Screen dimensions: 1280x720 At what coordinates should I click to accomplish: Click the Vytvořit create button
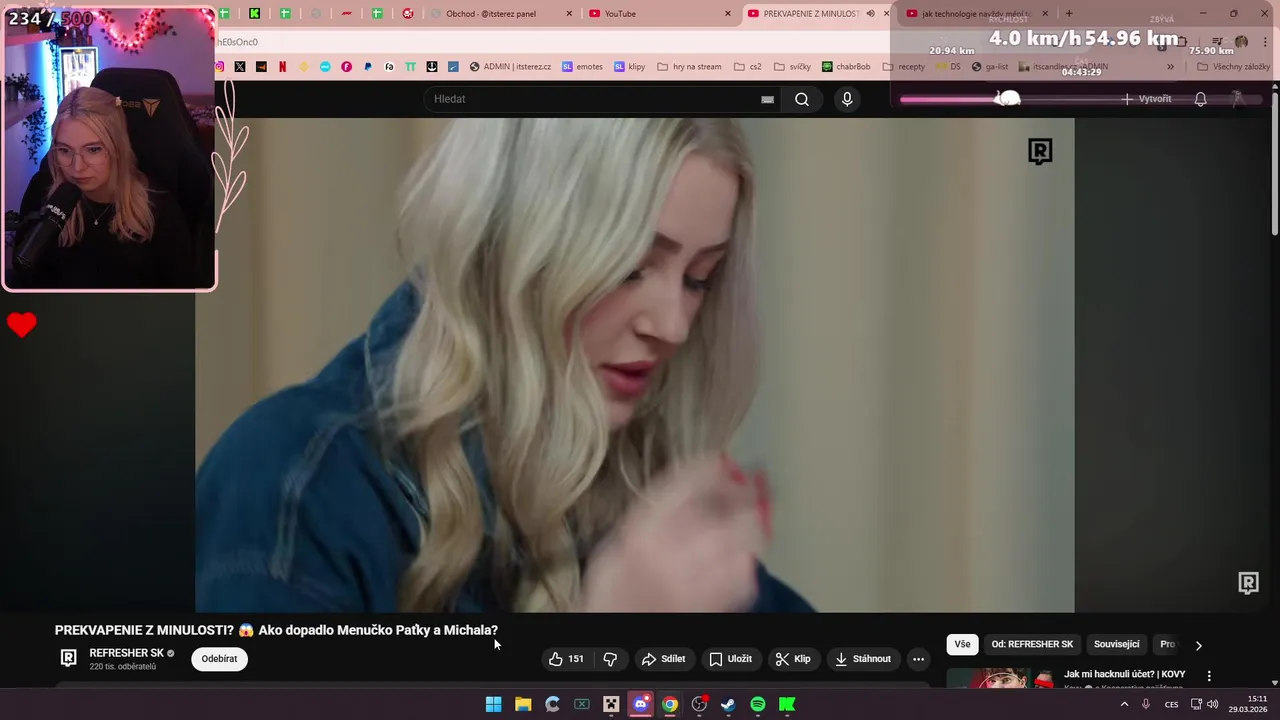pyautogui.click(x=1146, y=99)
